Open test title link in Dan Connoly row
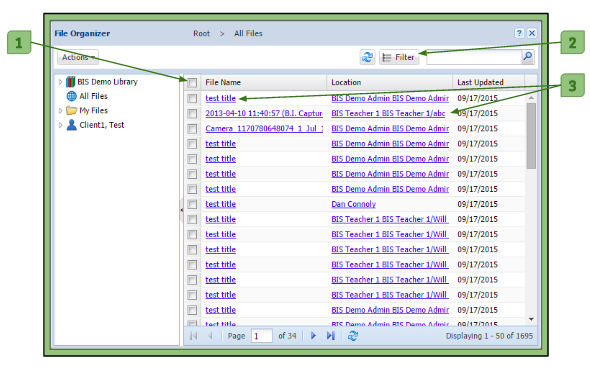Viewport: 590px width, 372px height. coord(220,204)
